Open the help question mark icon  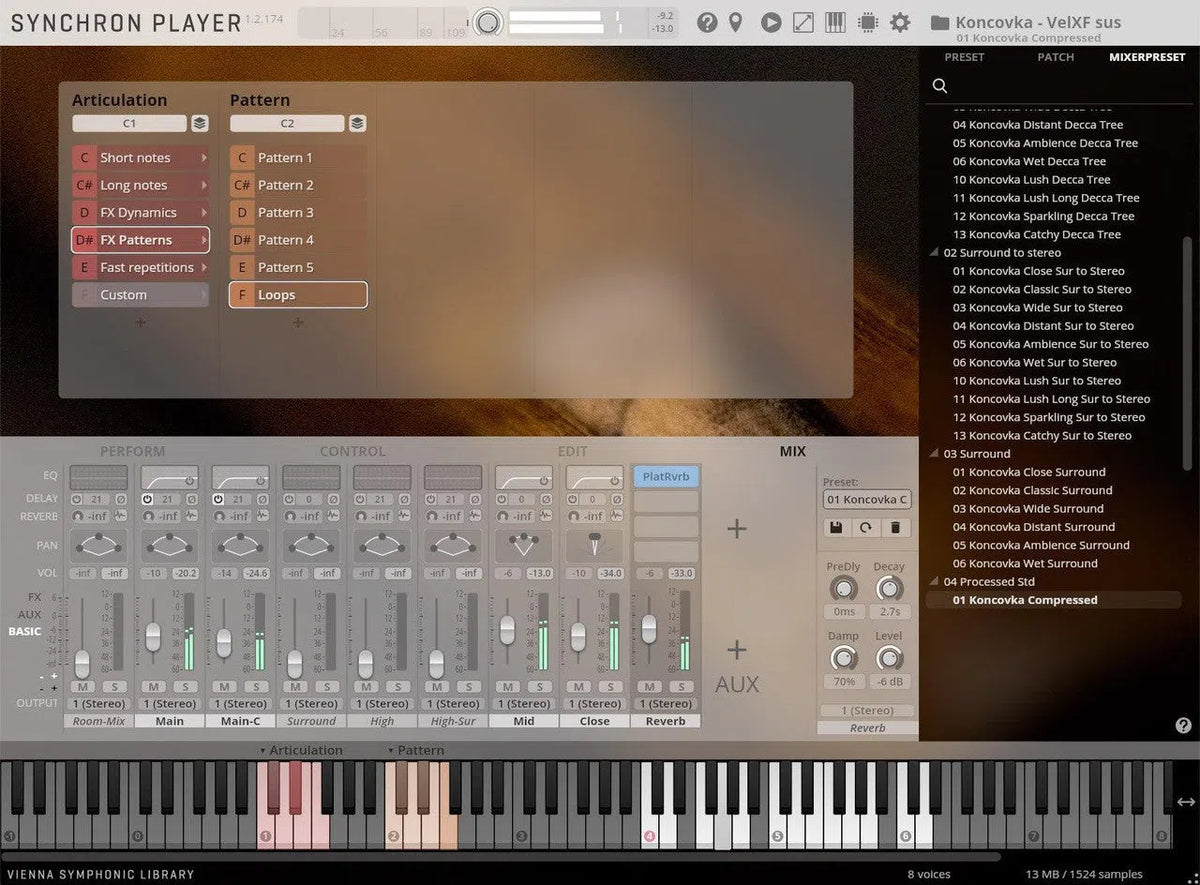707,22
